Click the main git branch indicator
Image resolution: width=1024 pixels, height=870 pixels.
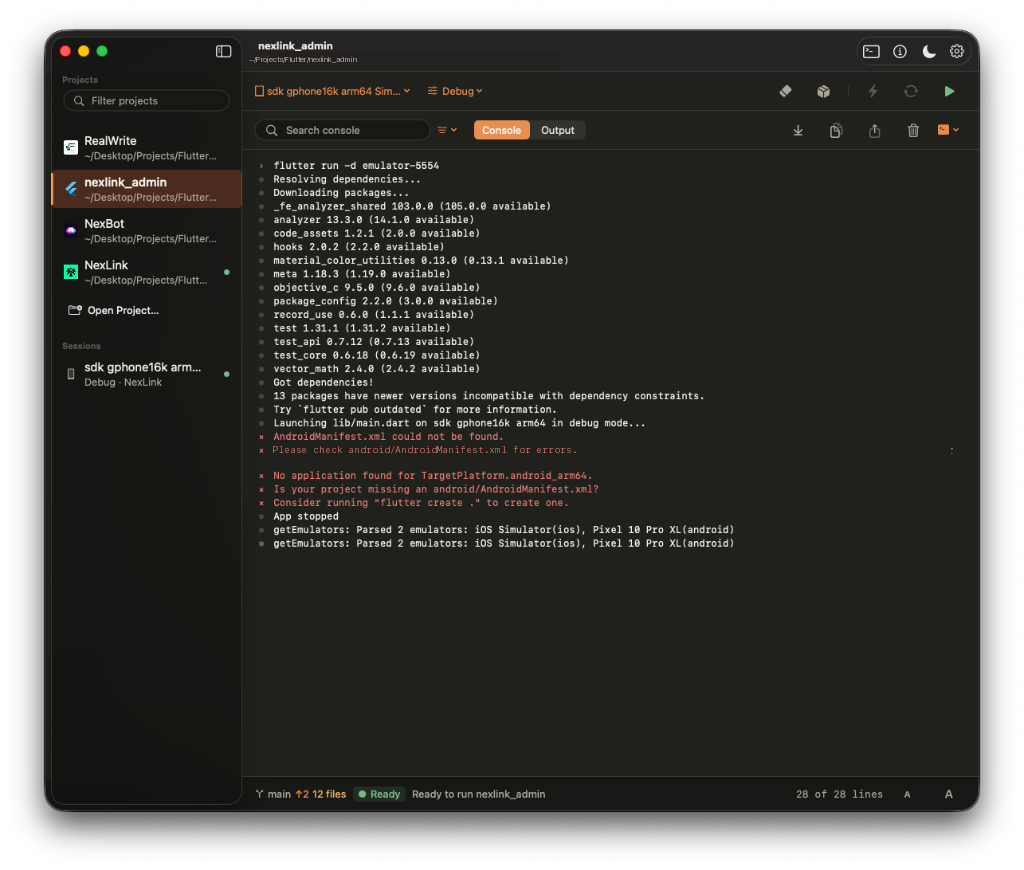273,794
